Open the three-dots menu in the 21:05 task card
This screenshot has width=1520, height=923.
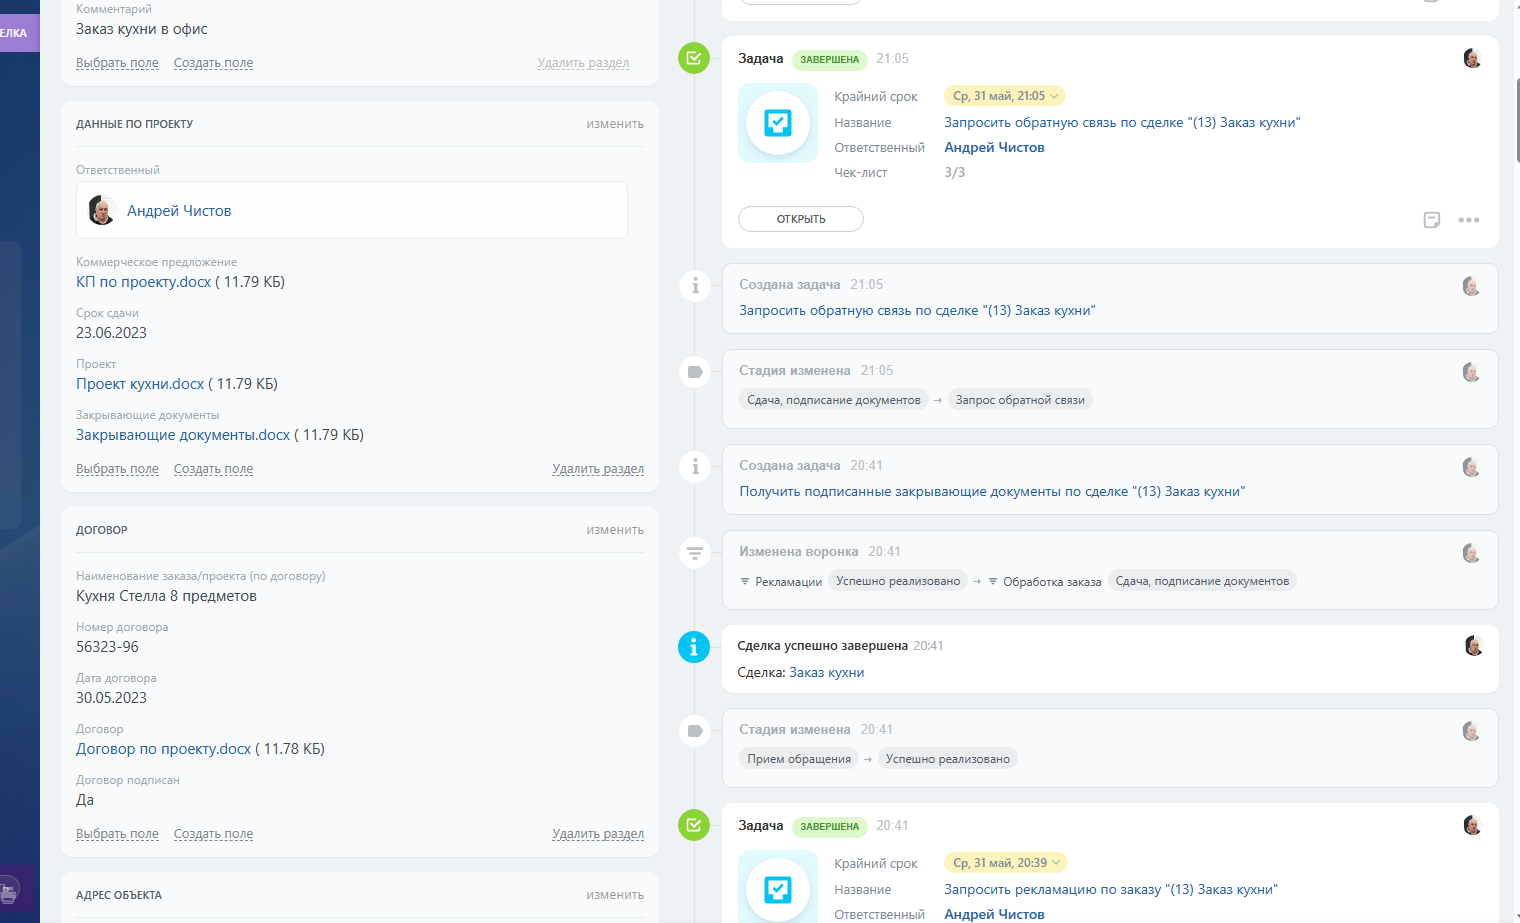1468,220
